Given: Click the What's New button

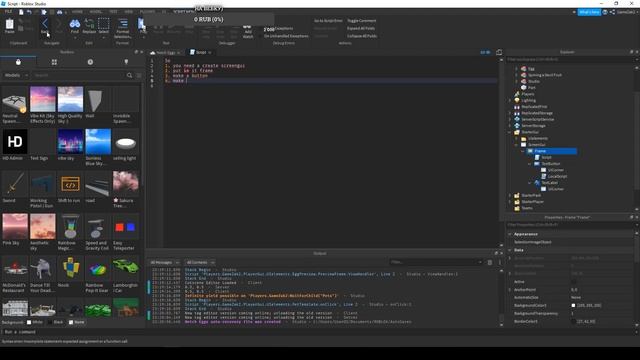Looking at the screenshot, I should click(x=589, y=12).
